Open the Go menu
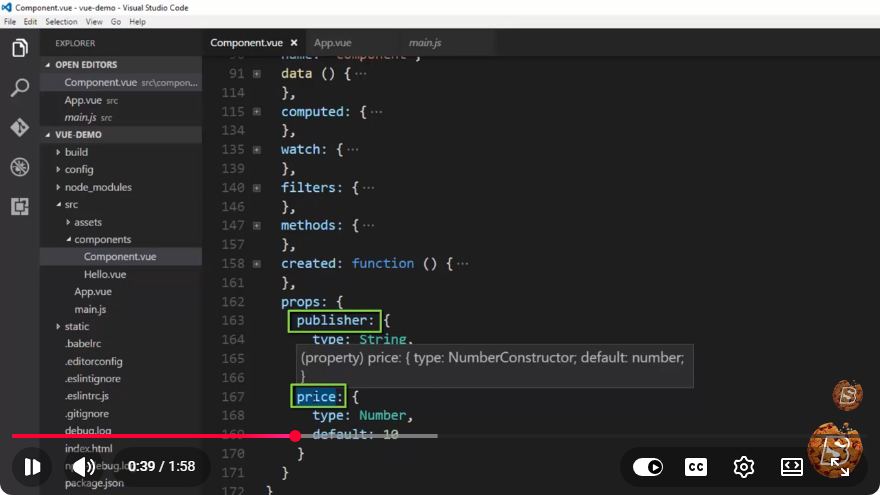 (x=116, y=22)
